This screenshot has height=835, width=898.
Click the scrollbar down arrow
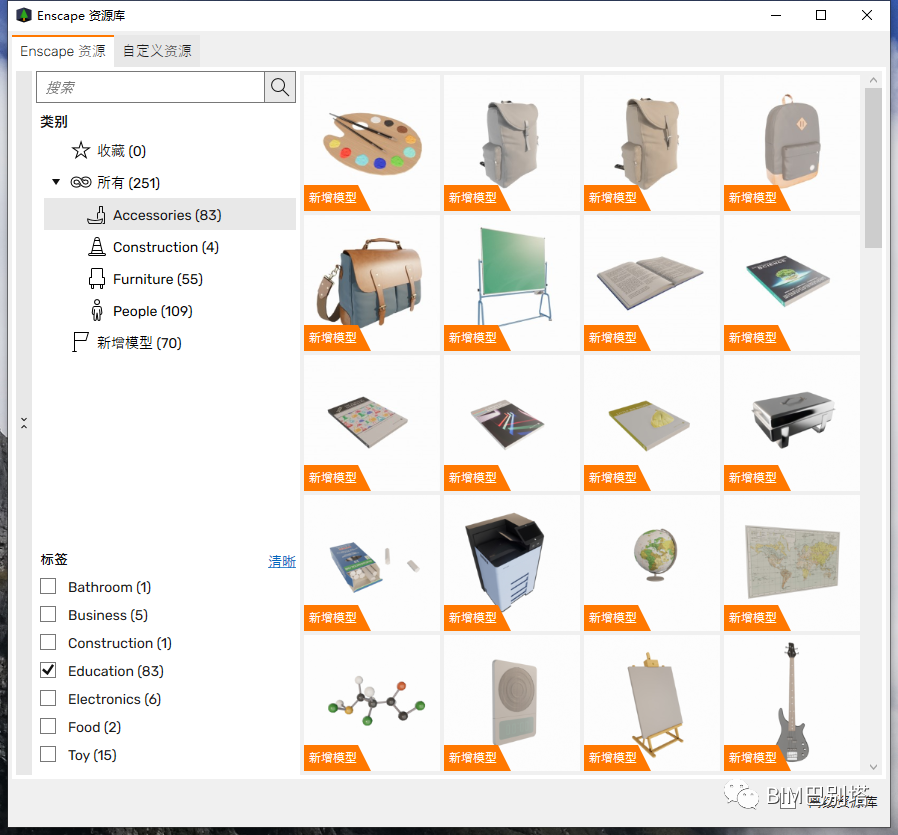coord(873,766)
